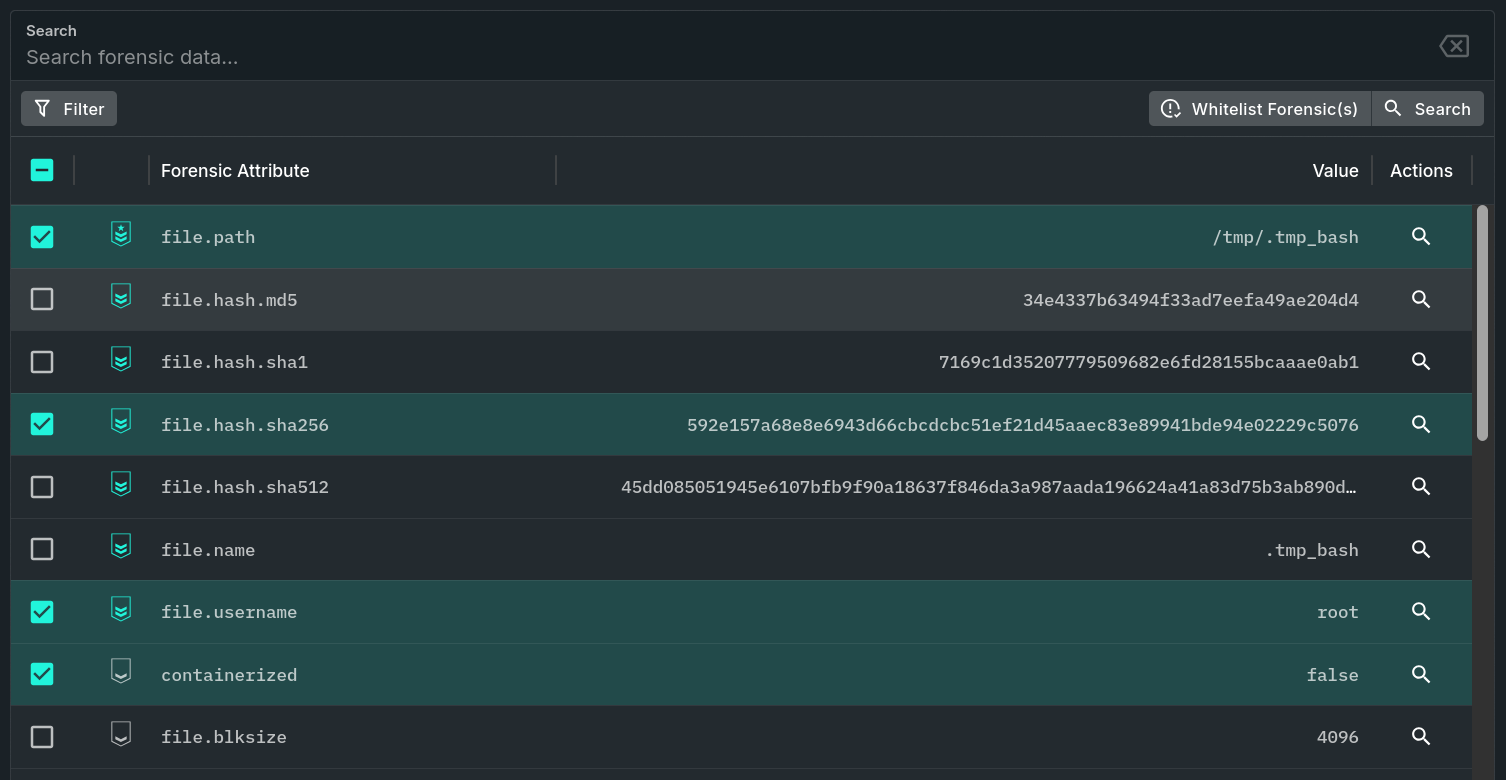Click the Whitelist Forensic(s) button

[1259, 108]
